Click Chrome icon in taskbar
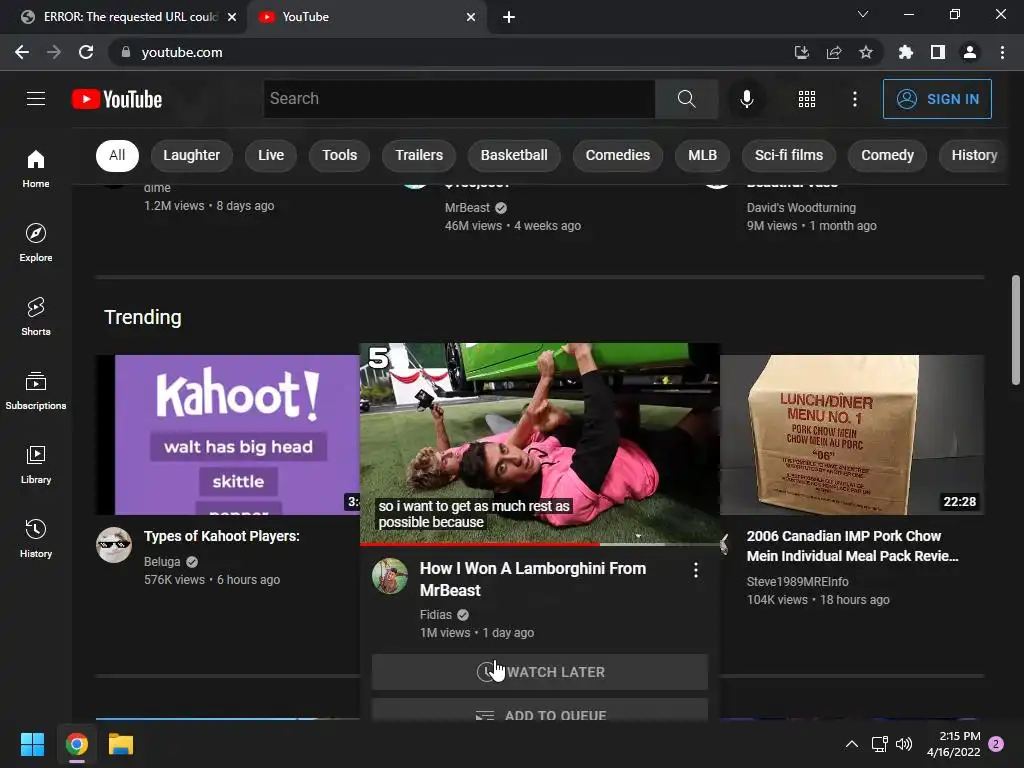Image resolution: width=1024 pixels, height=768 pixels. 76,744
